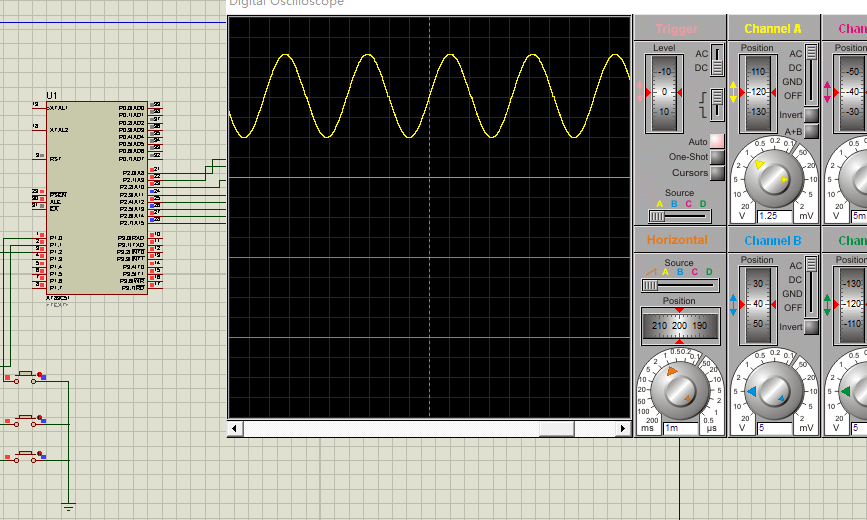Click the top push button switch
This screenshot has height=520, width=867.
coord(25,377)
